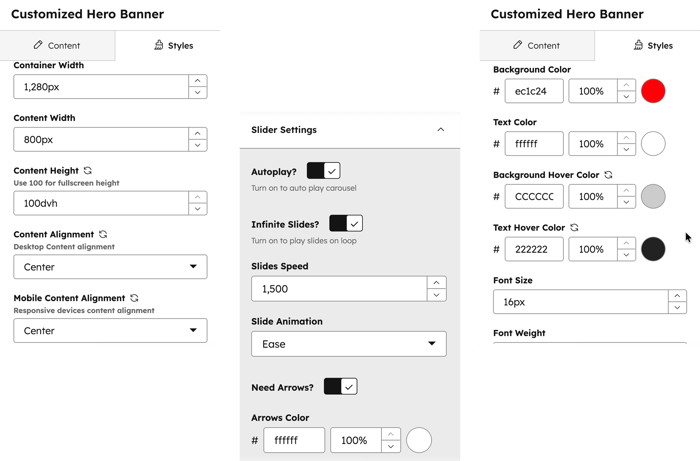Increase Container Width with up stepper arrow
The width and height of the screenshot is (700, 461).
coord(198,80)
